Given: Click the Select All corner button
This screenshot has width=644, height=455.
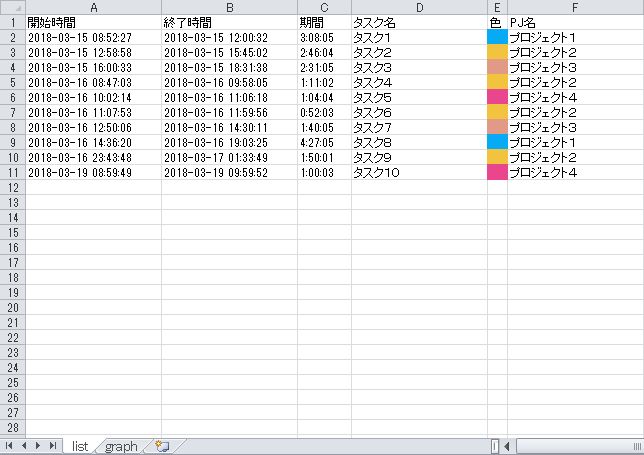Looking at the screenshot, I should 13,7.
